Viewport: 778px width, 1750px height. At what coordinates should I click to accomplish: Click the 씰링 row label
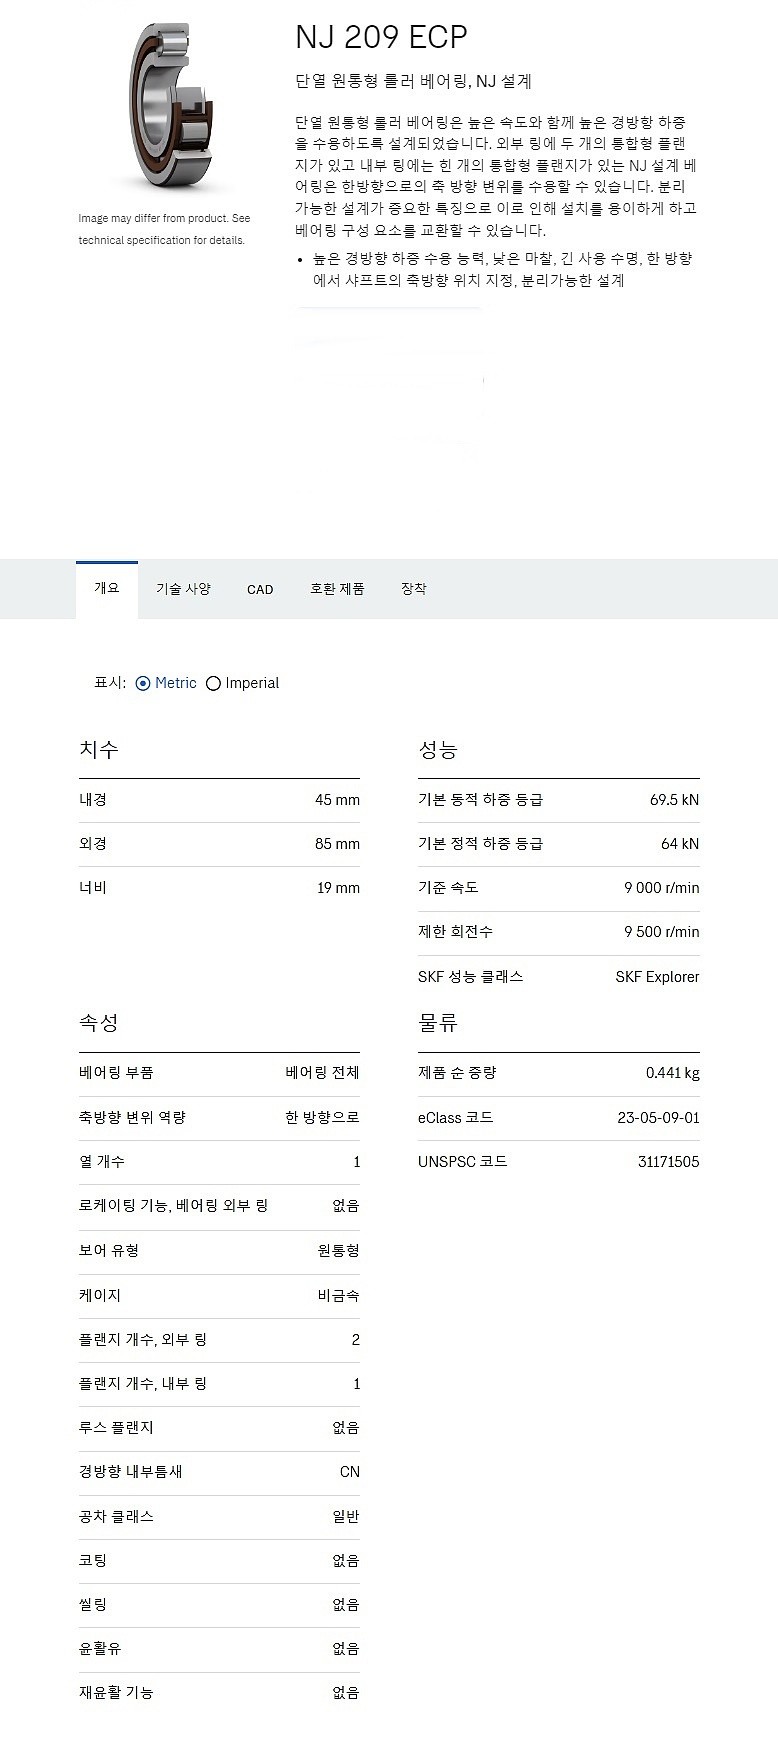point(93,1605)
